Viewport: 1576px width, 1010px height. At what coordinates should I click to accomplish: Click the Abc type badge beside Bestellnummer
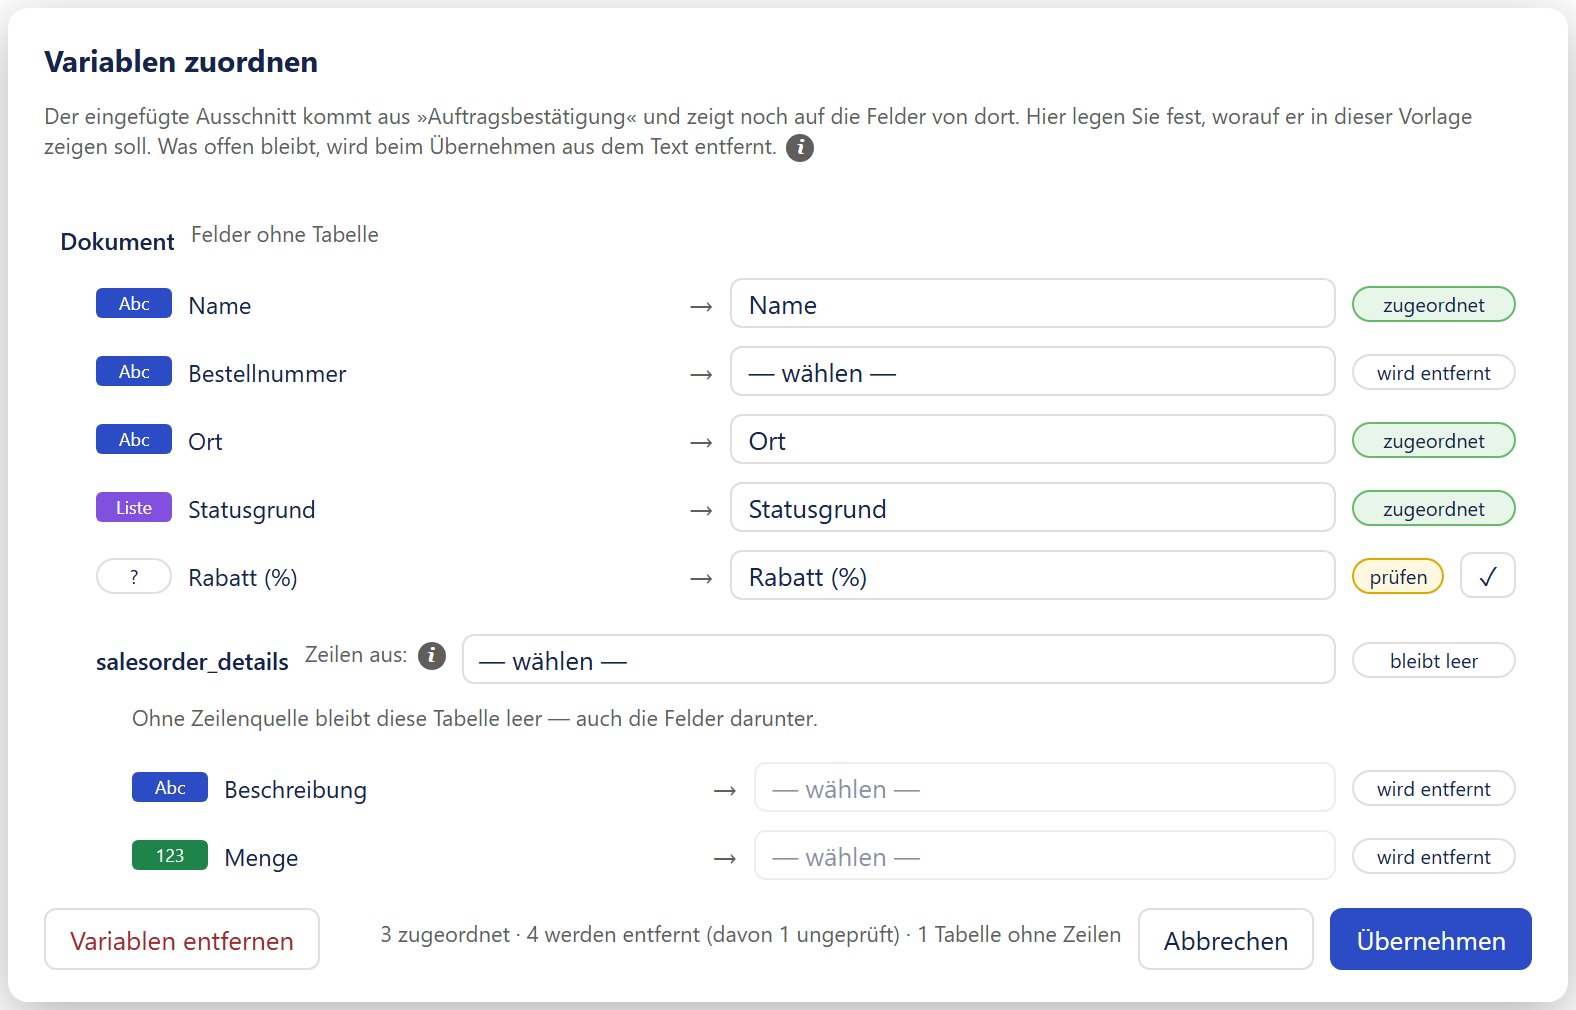[x=134, y=372]
